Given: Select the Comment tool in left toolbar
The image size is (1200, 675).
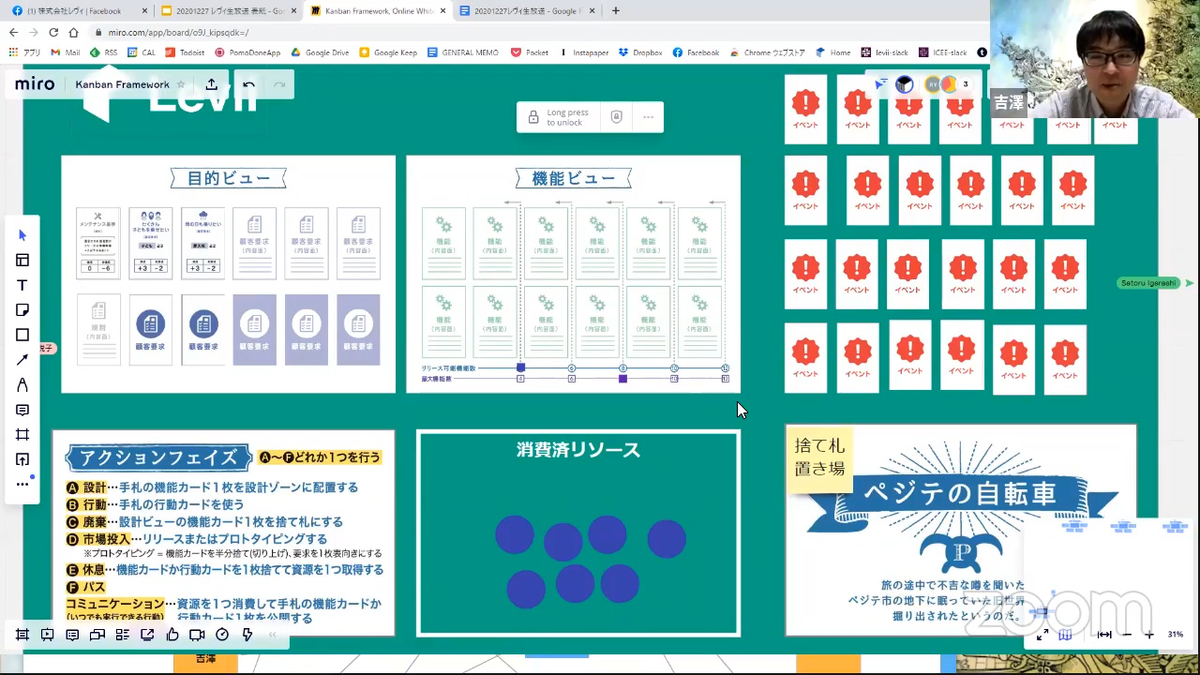Looking at the screenshot, I should tap(22, 410).
